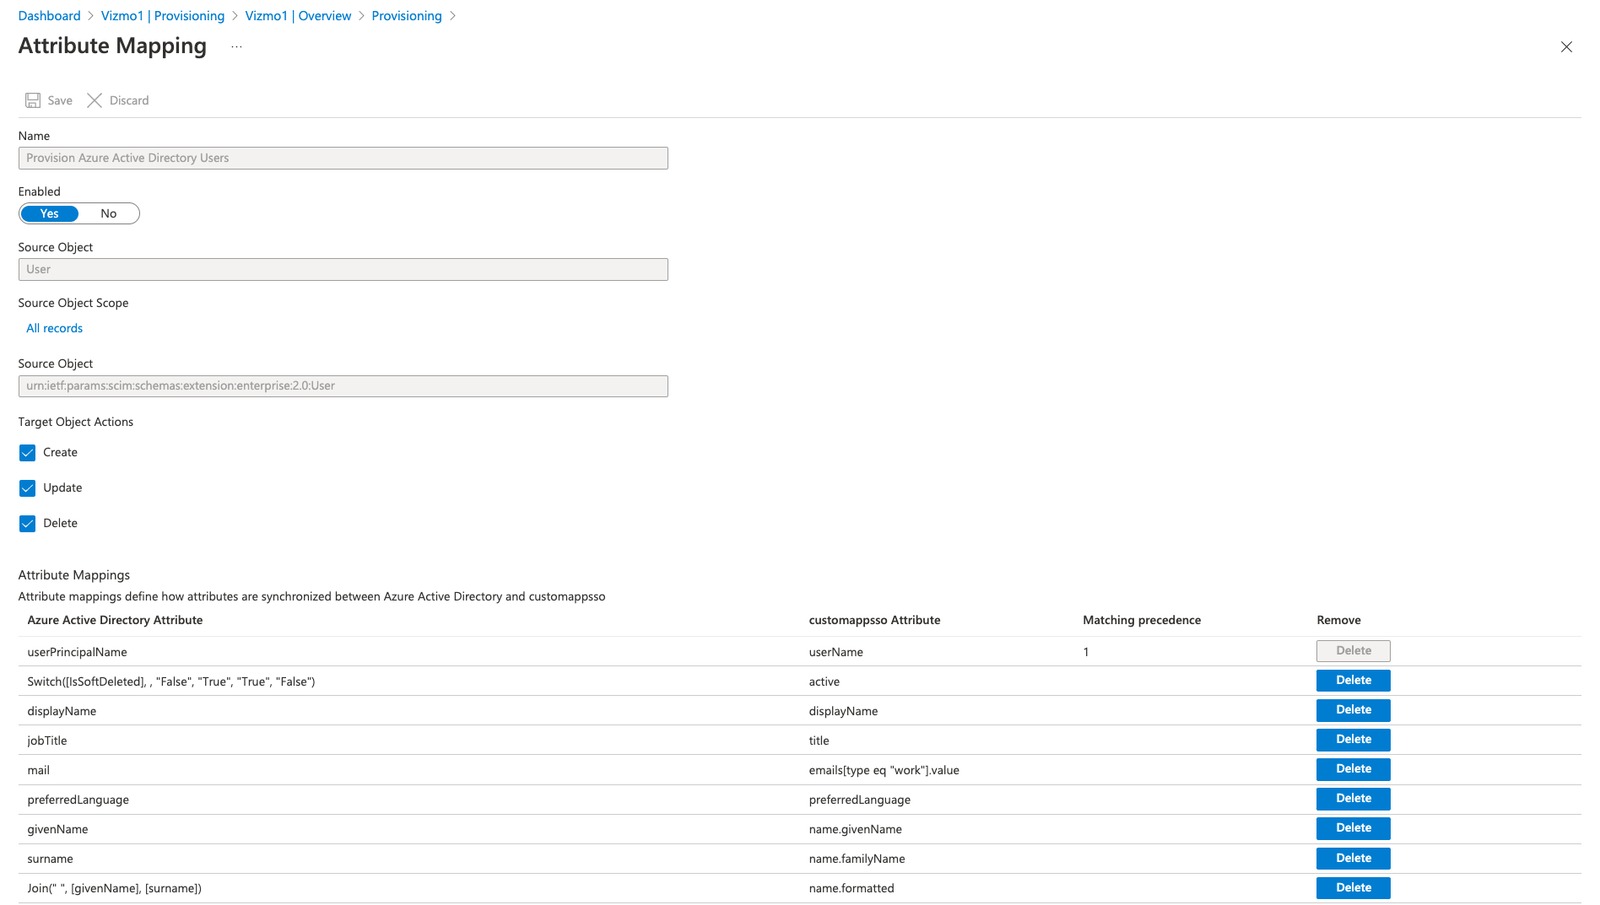Click the Discard X icon

click(94, 100)
